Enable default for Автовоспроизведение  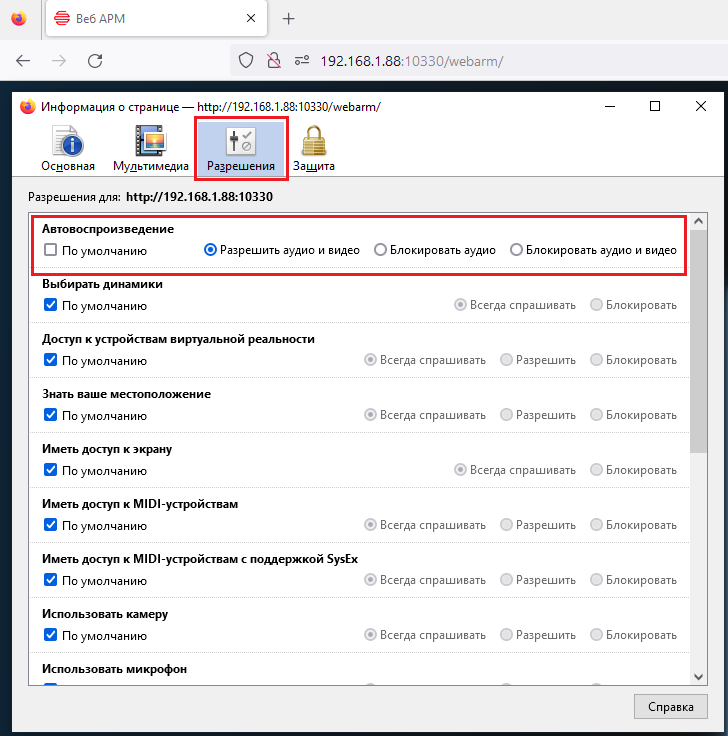pyautogui.click(x=50, y=250)
